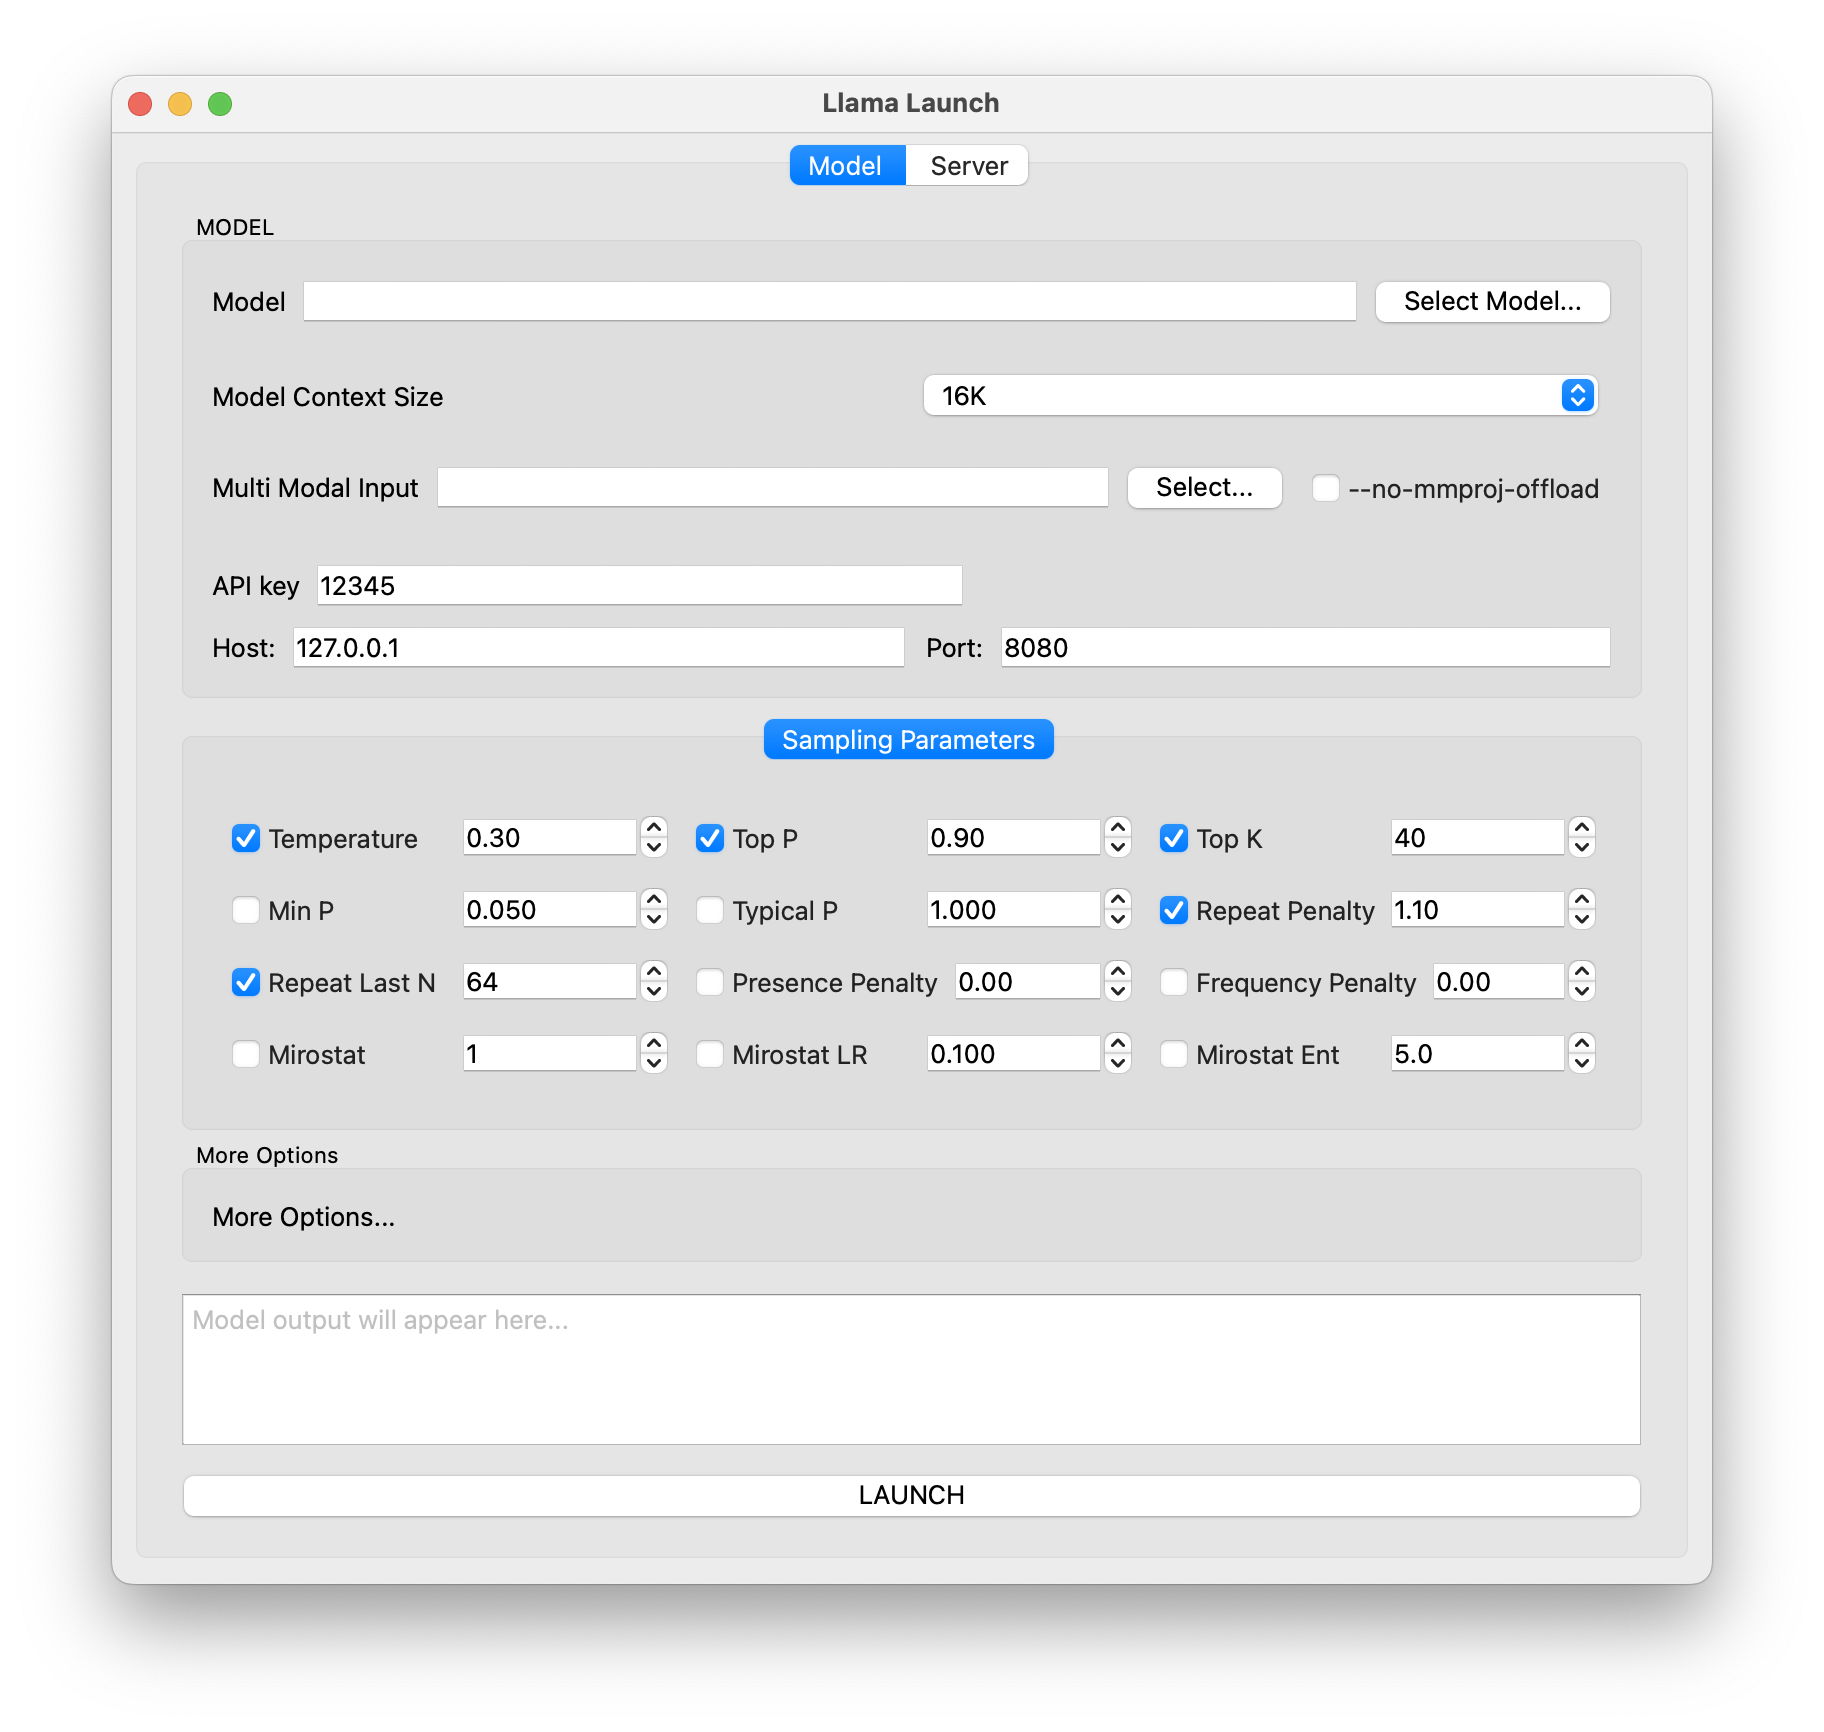Click the Repeat Penalty field showing 1.10
The image size is (1824, 1732).
tap(1478, 909)
